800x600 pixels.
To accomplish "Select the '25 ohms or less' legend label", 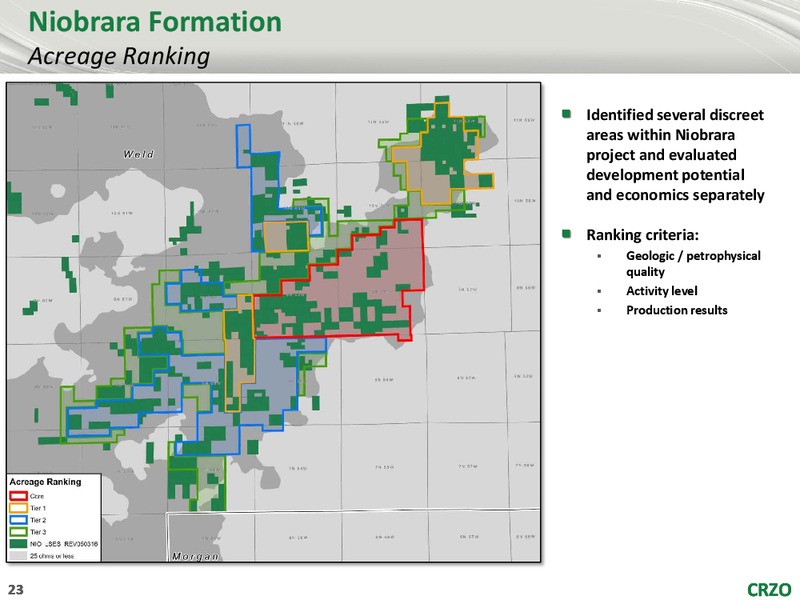I will click(x=52, y=556).
